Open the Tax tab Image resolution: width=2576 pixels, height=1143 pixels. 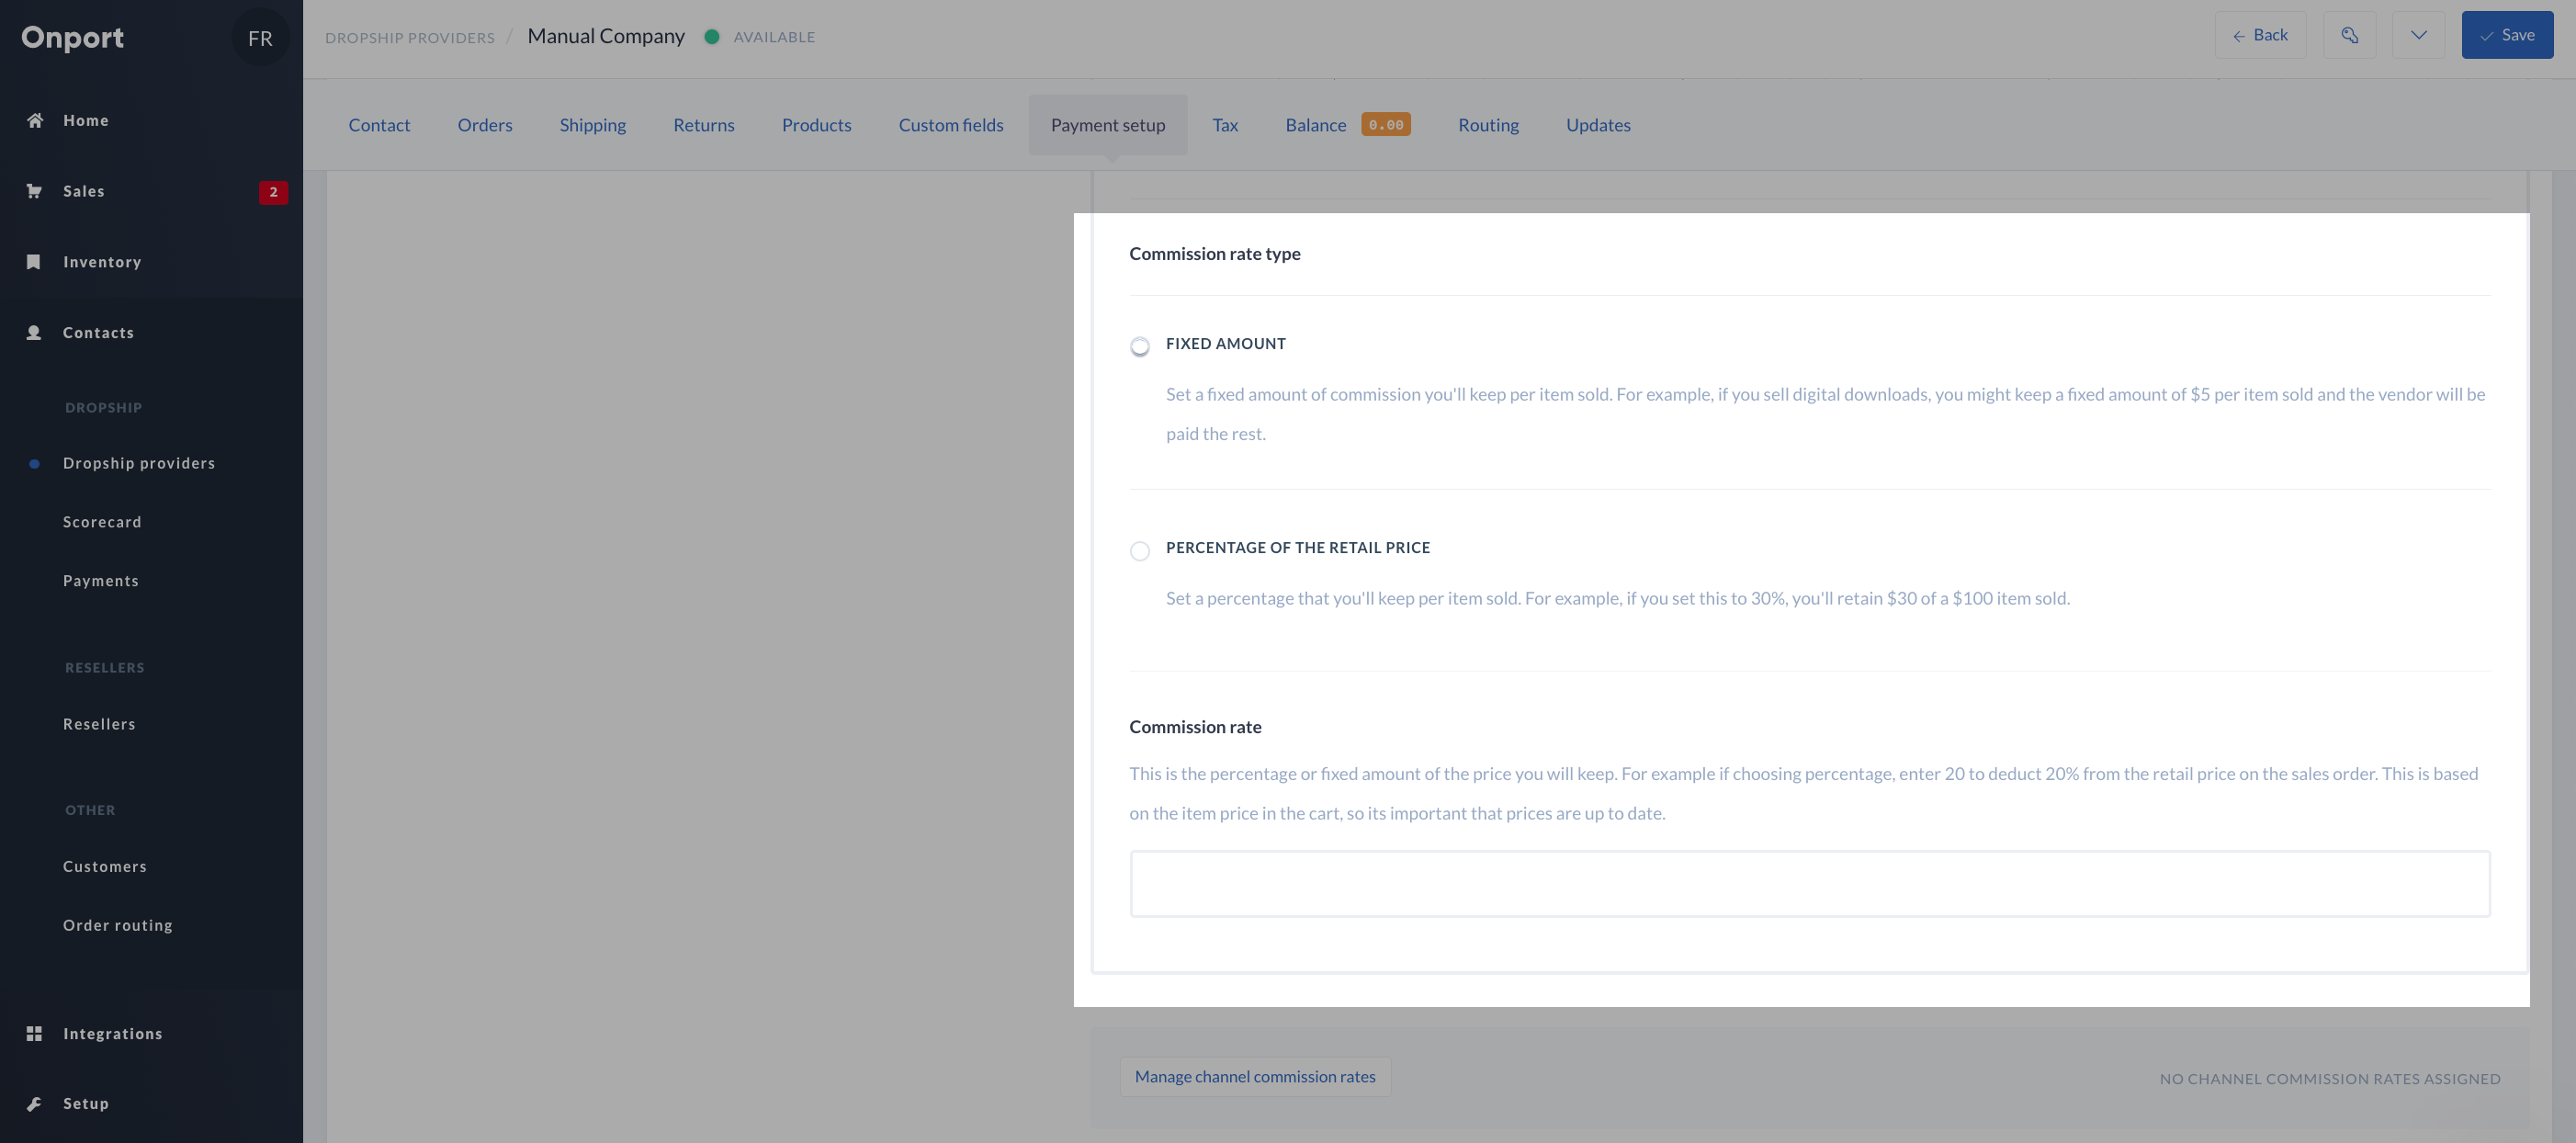coord(1225,125)
